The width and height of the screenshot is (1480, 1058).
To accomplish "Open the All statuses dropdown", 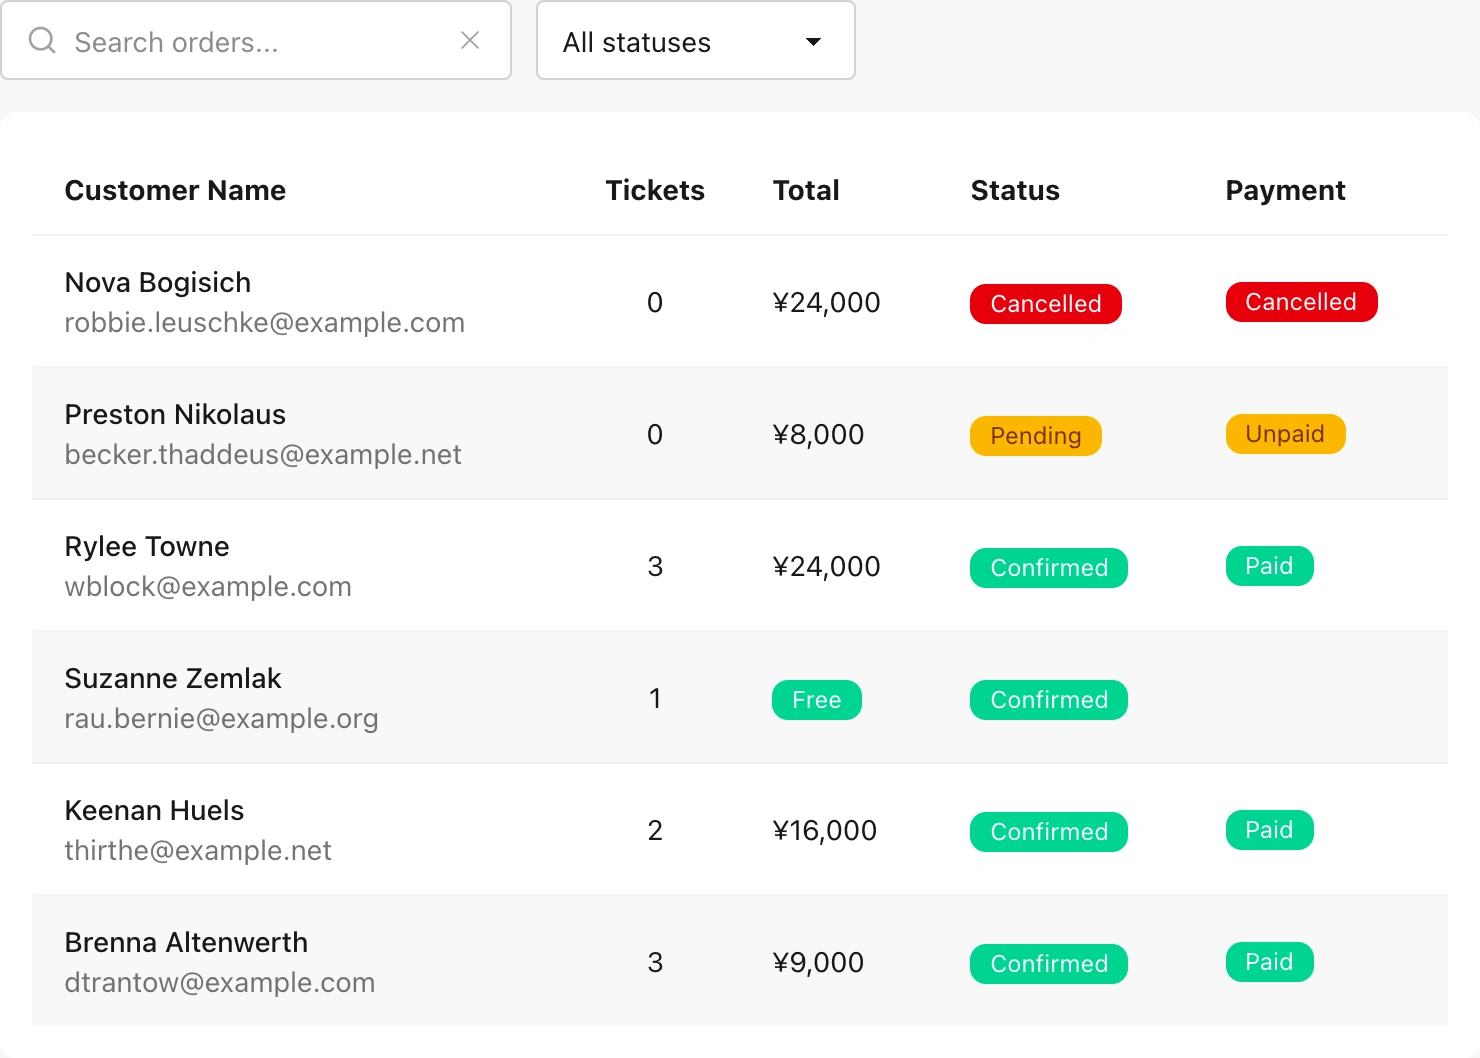I will click(x=696, y=40).
